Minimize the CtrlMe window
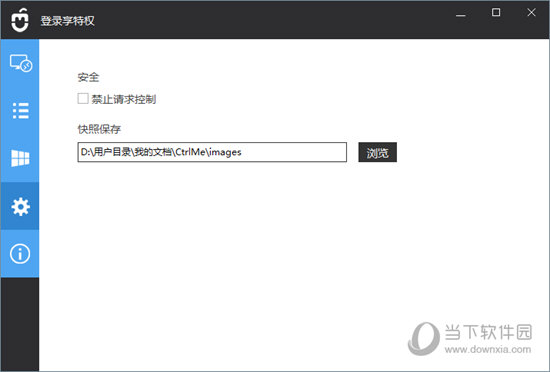 [461, 15]
